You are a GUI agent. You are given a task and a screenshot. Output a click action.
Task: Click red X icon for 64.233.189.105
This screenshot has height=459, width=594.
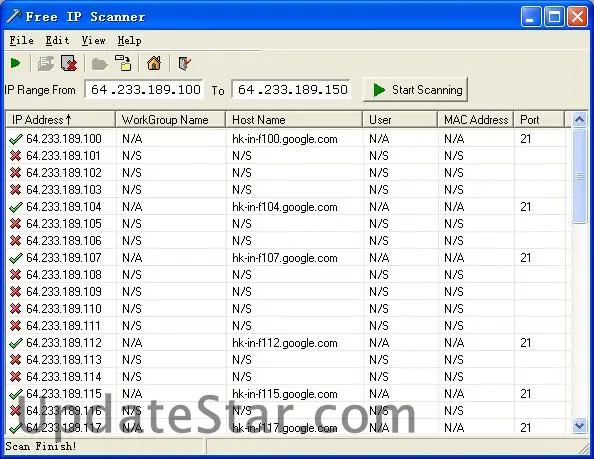(16, 224)
